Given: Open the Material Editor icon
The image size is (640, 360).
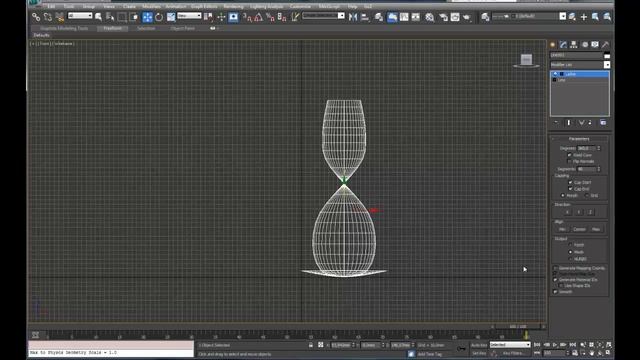Looking at the screenshot, I should pyautogui.click(x=429, y=17).
